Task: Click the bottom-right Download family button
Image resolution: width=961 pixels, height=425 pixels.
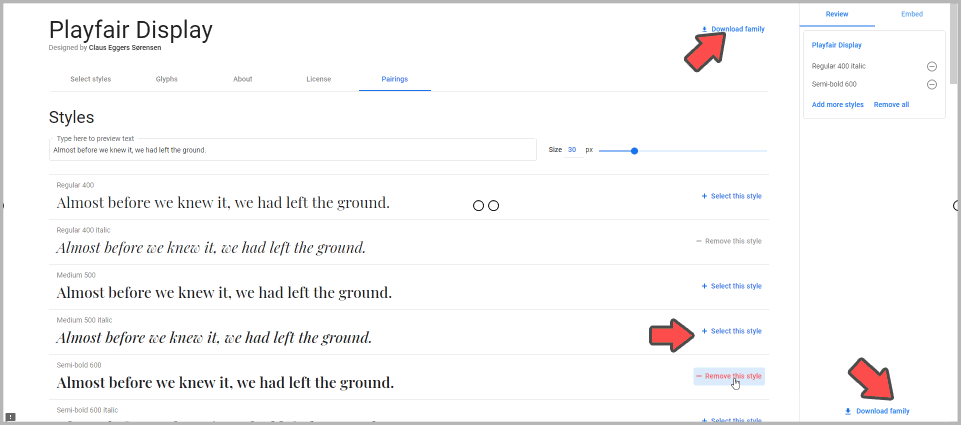Action: point(877,411)
